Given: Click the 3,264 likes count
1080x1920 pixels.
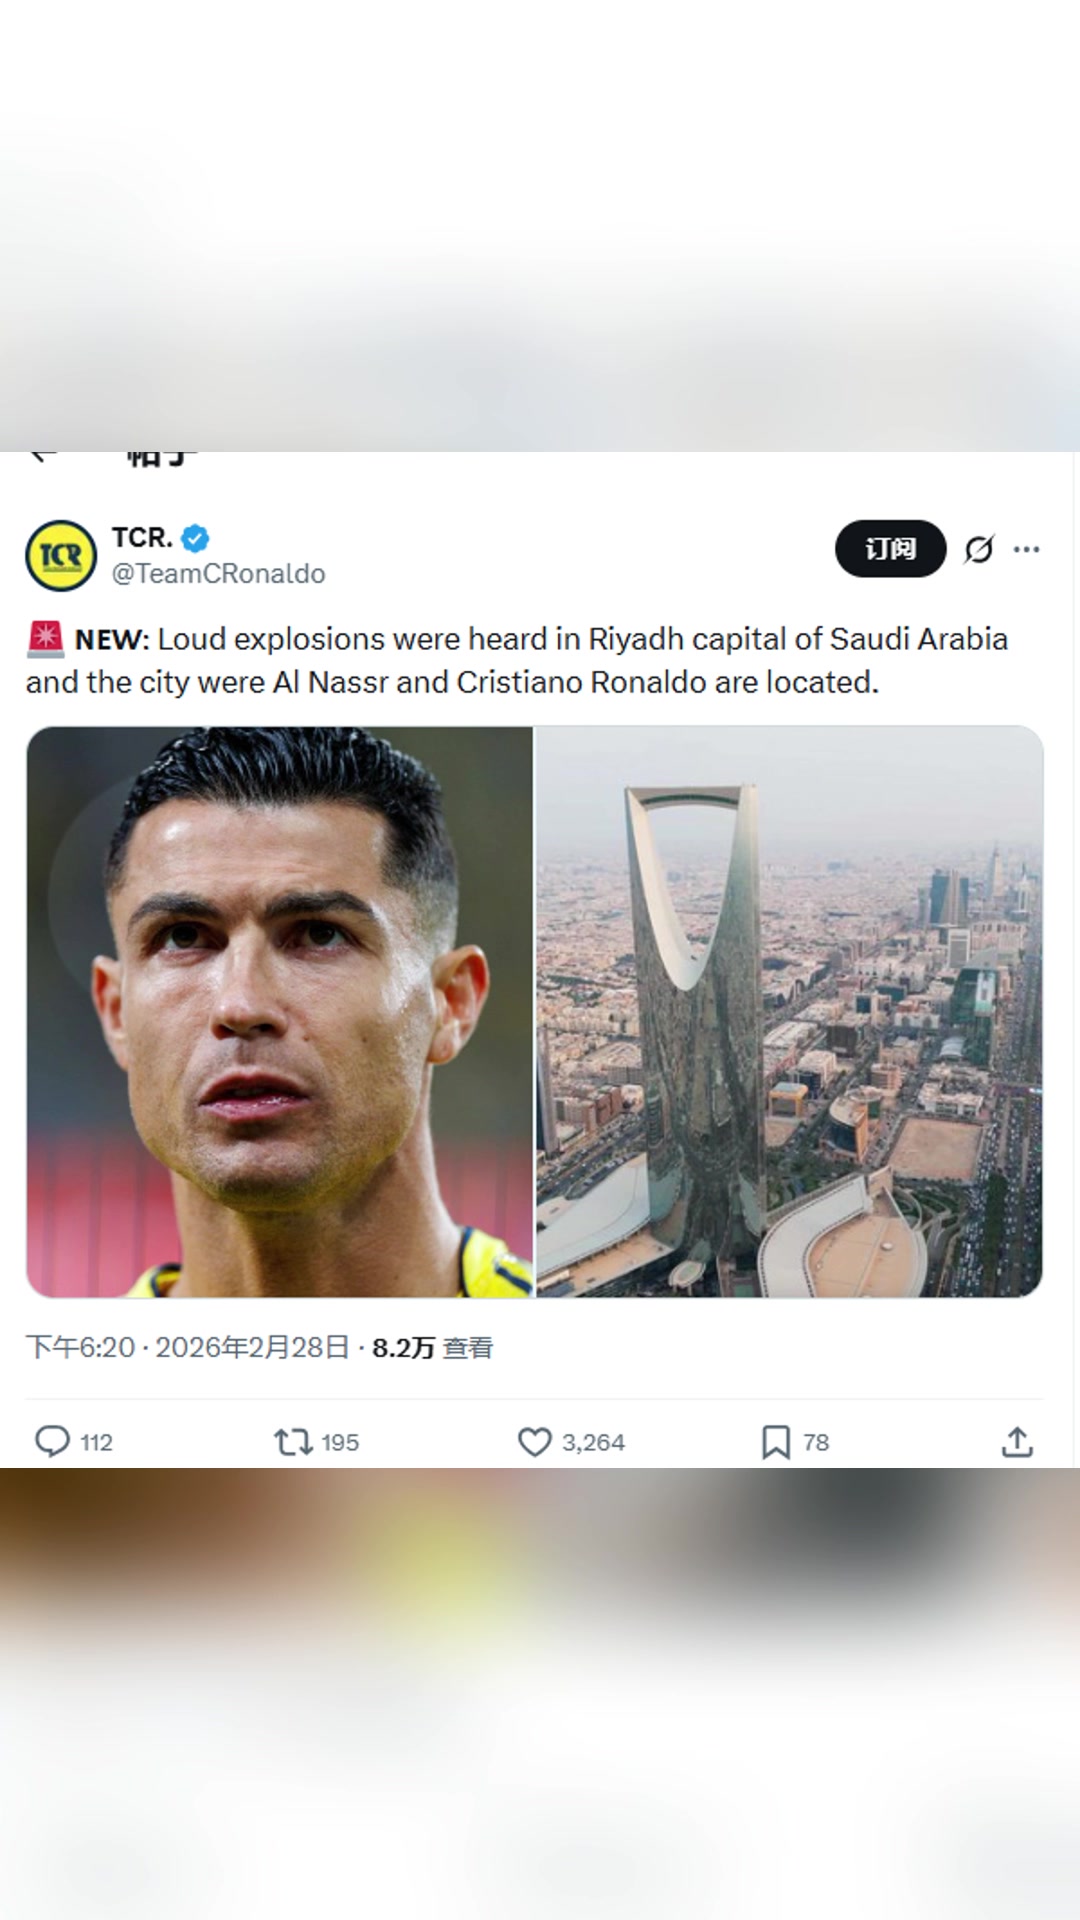Looking at the screenshot, I should point(593,1442).
